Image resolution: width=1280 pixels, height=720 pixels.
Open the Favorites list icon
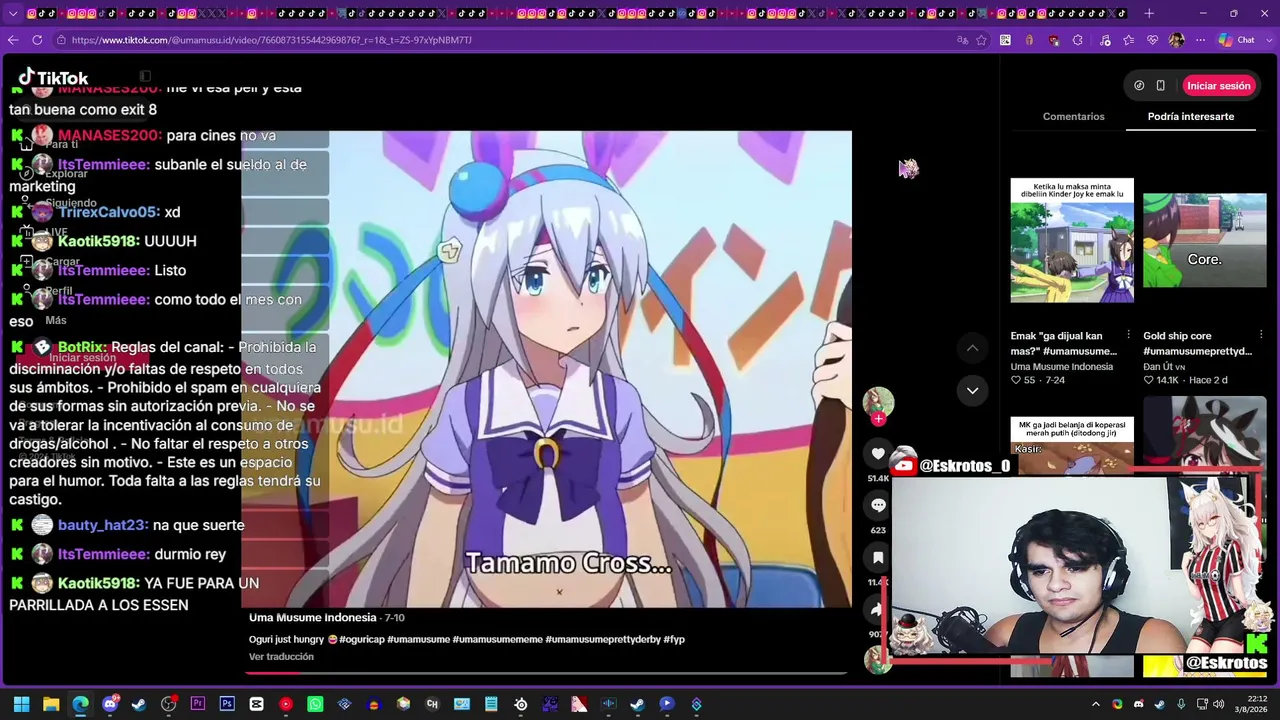tap(1129, 40)
